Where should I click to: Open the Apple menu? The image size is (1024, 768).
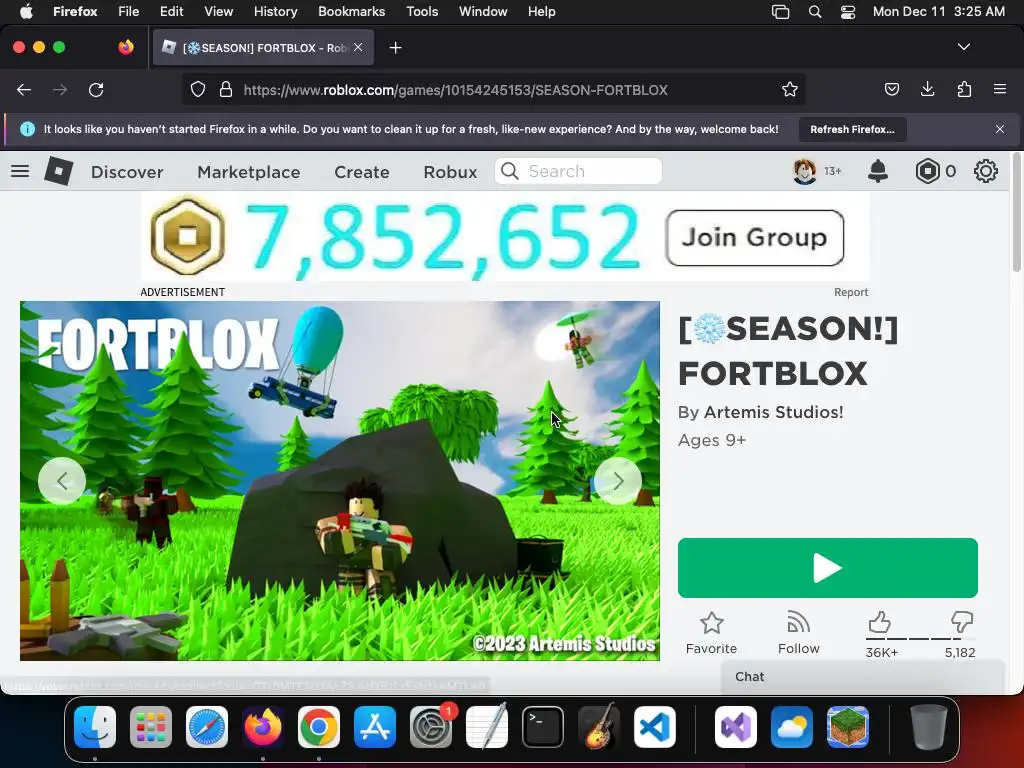point(26,12)
